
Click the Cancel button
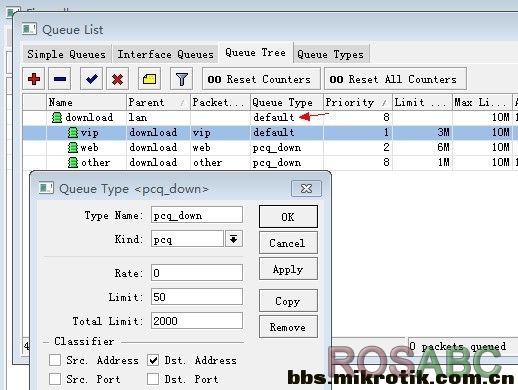(x=288, y=243)
